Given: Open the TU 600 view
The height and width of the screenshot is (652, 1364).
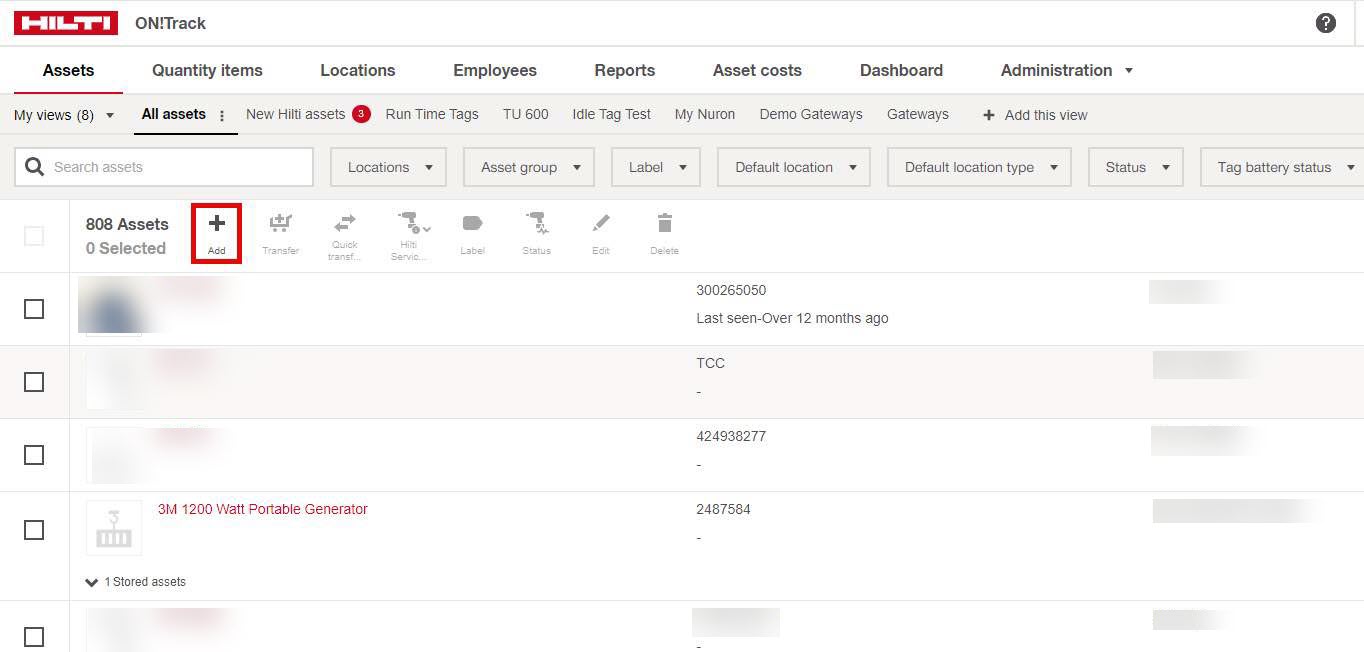Looking at the screenshot, I should (x=526, y=114).
